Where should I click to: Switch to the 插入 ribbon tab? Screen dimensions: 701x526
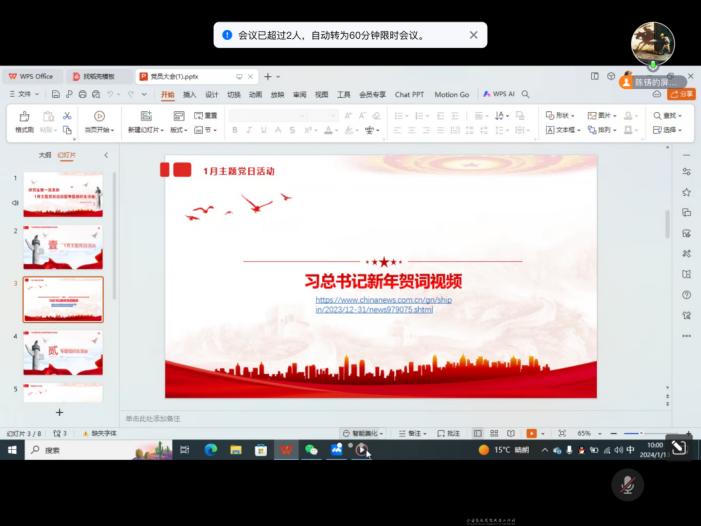click(x=189, y=94)
